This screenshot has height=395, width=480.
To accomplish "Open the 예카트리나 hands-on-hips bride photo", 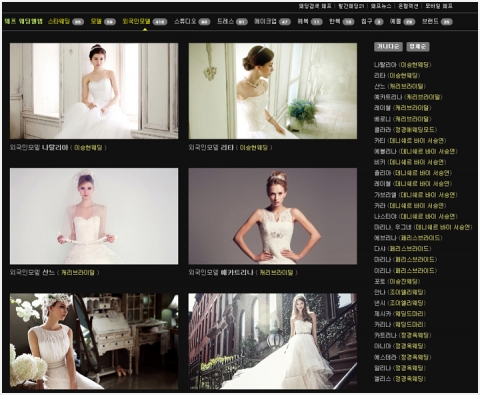I will point(273,216).
